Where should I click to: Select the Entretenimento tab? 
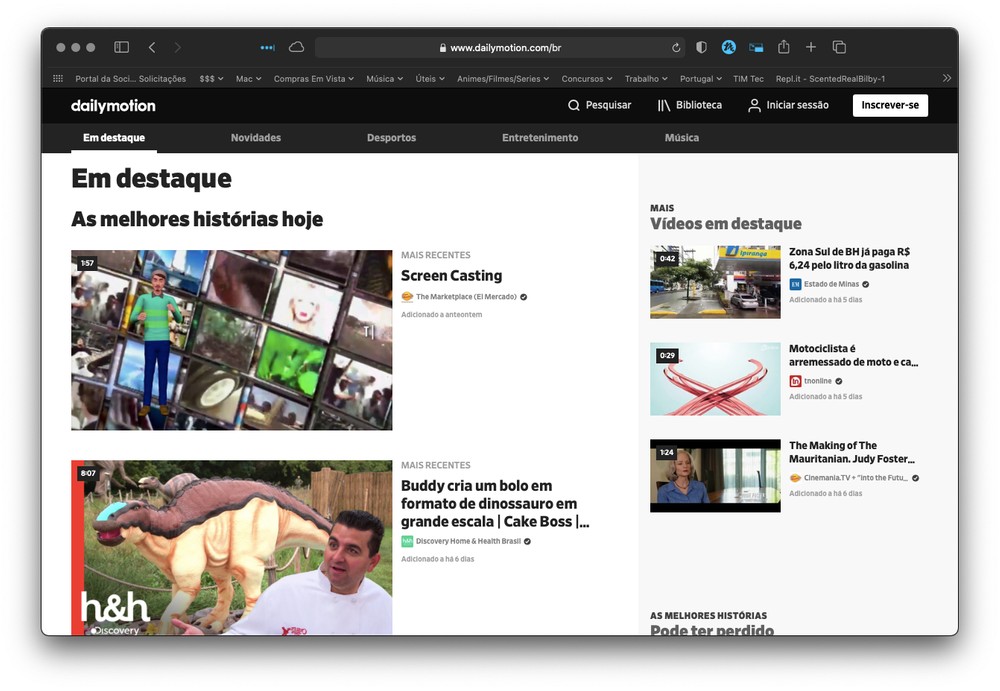[x=540, y=138]
